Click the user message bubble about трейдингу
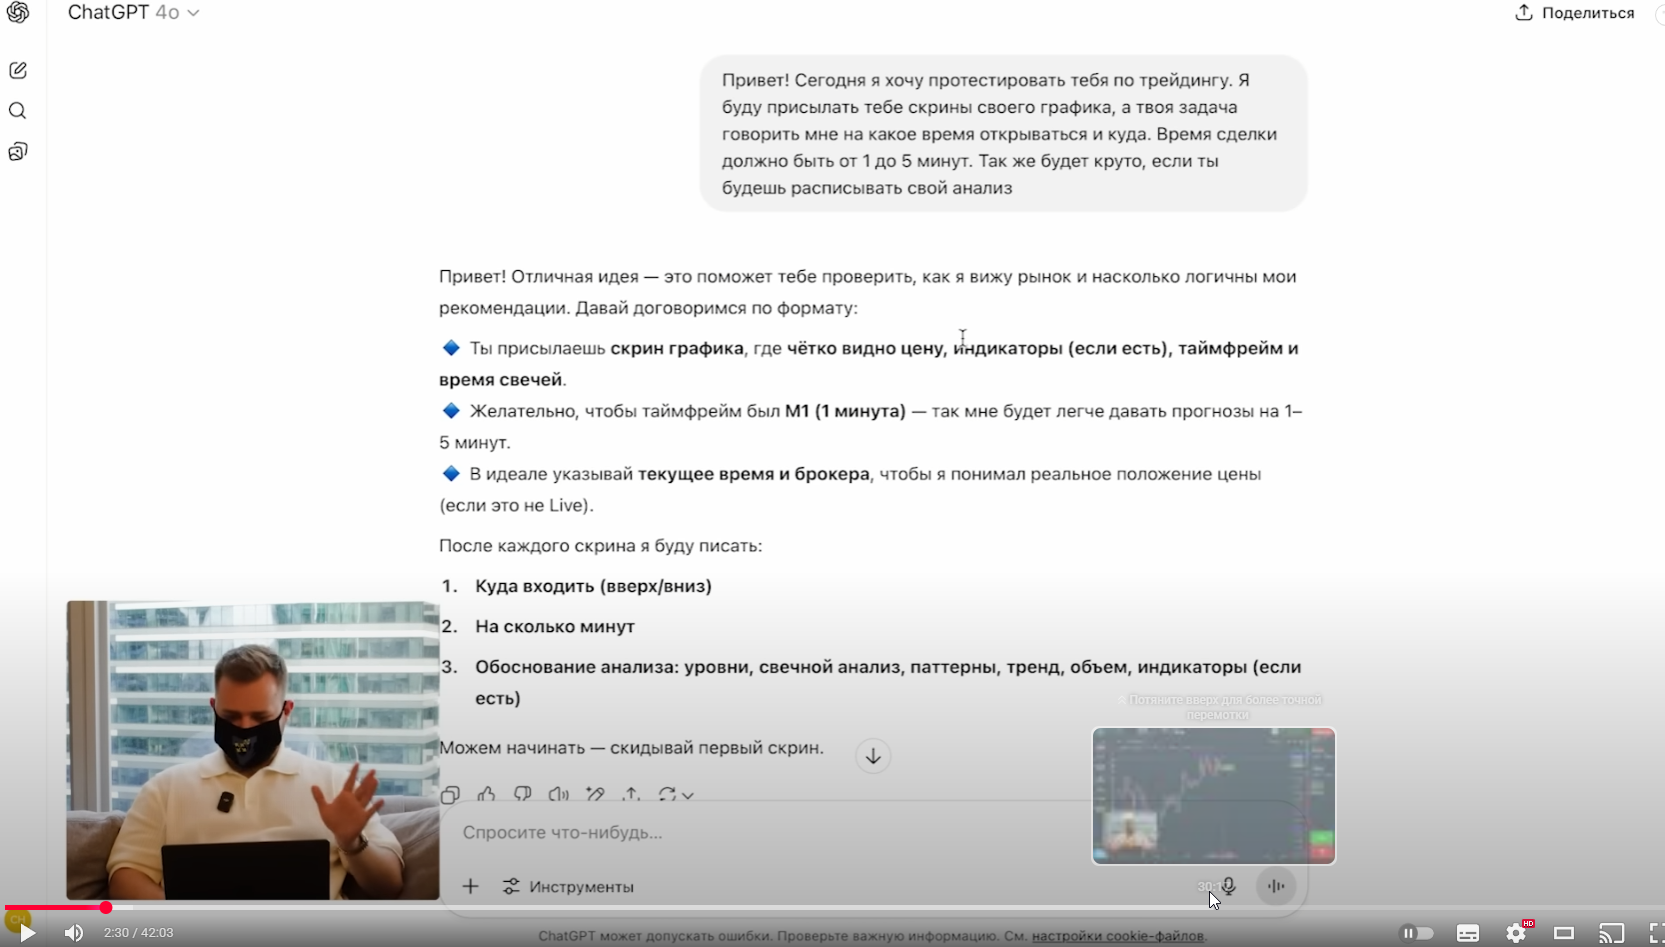 click(1003, 134)
